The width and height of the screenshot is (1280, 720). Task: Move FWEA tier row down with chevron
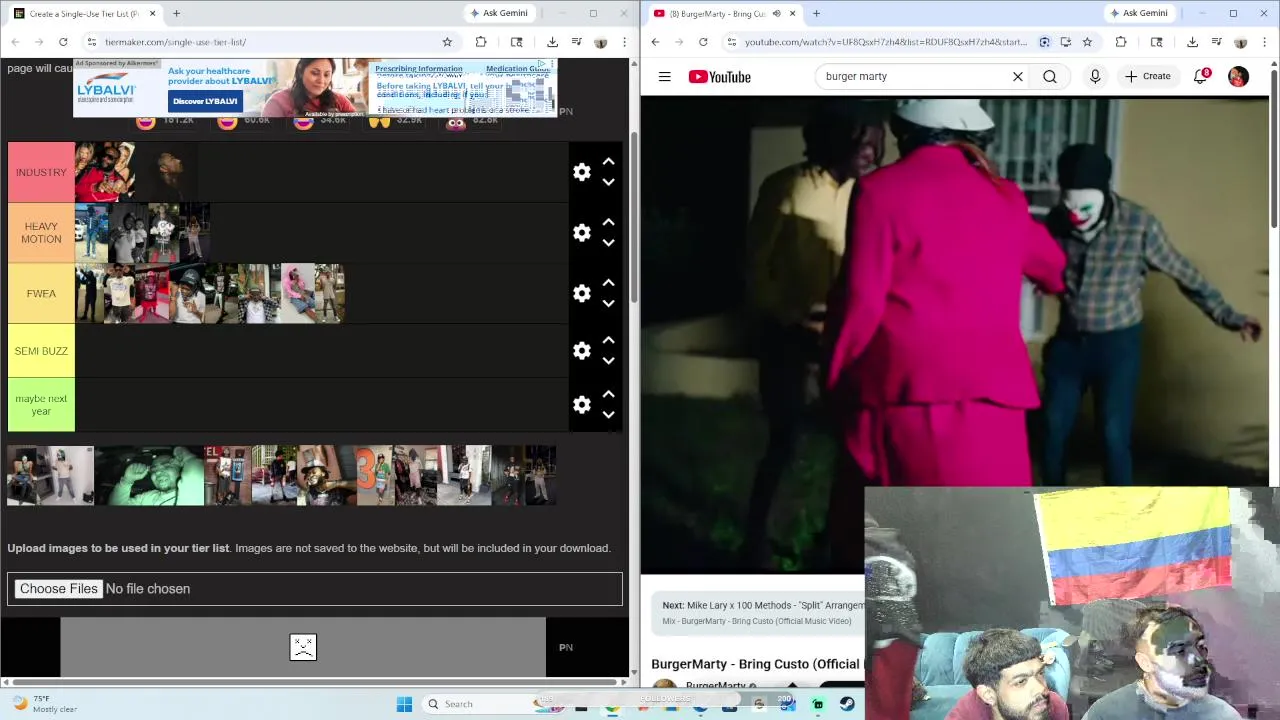tap(608, 303)
